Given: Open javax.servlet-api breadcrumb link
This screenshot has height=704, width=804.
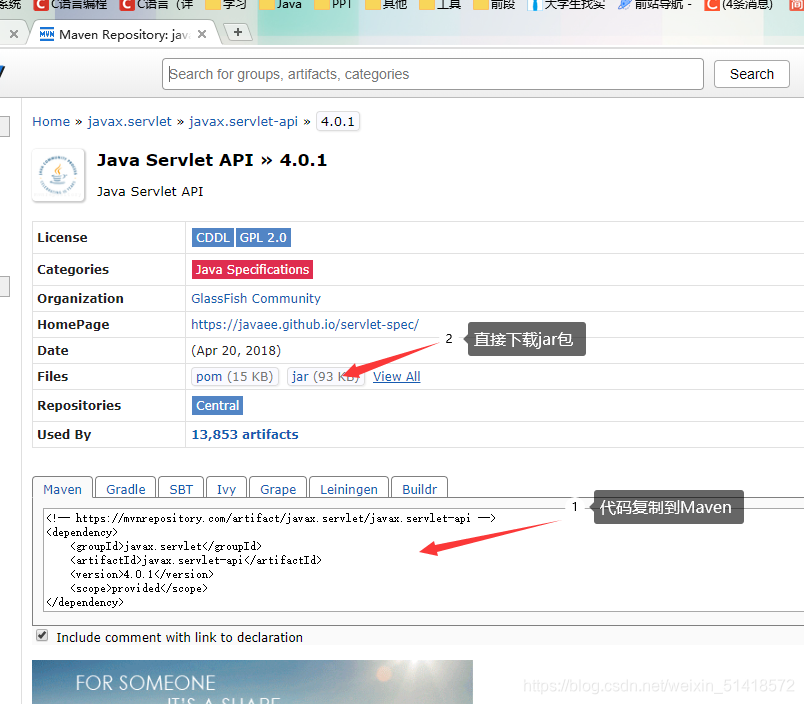Looking at the screenshot, I should click(x=243, y=122).
